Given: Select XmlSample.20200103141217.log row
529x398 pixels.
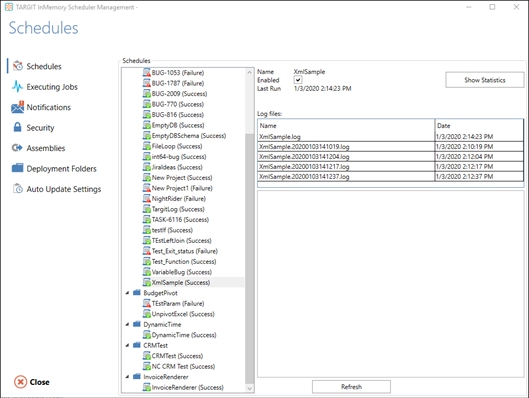Looking at the screenshot, I should click(390, 166).
